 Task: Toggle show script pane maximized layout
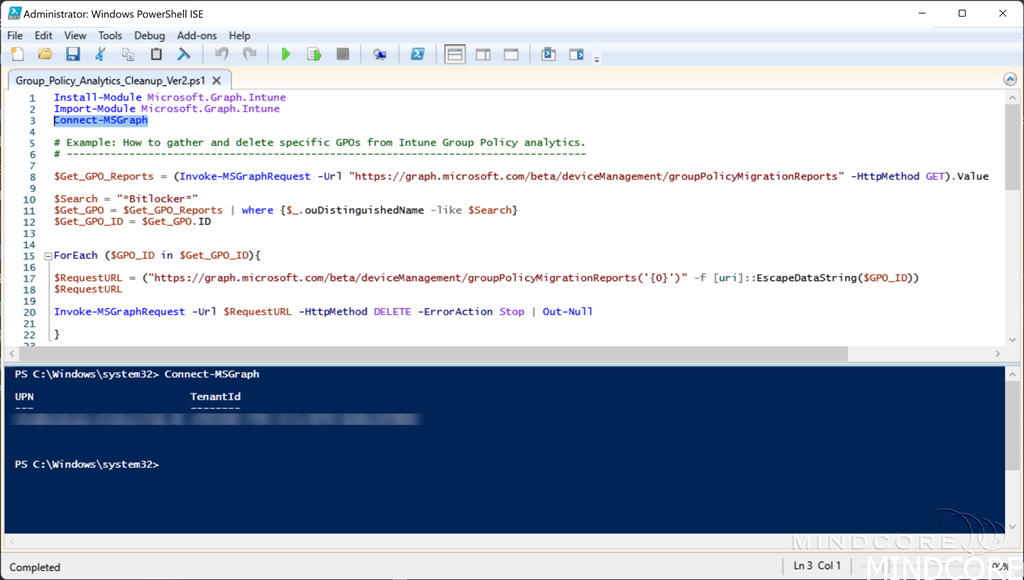511,54
